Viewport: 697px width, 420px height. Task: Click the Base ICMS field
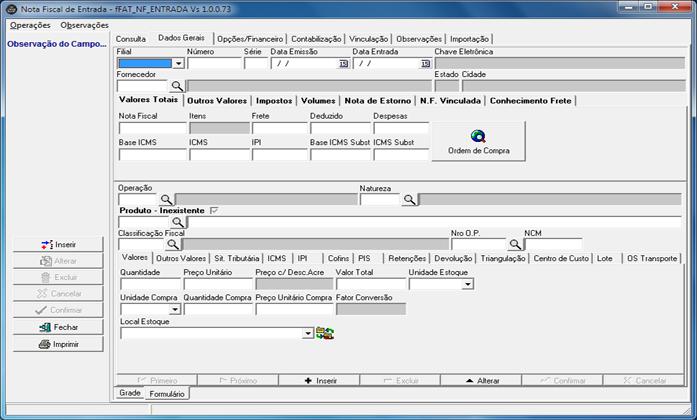point(152,155)
